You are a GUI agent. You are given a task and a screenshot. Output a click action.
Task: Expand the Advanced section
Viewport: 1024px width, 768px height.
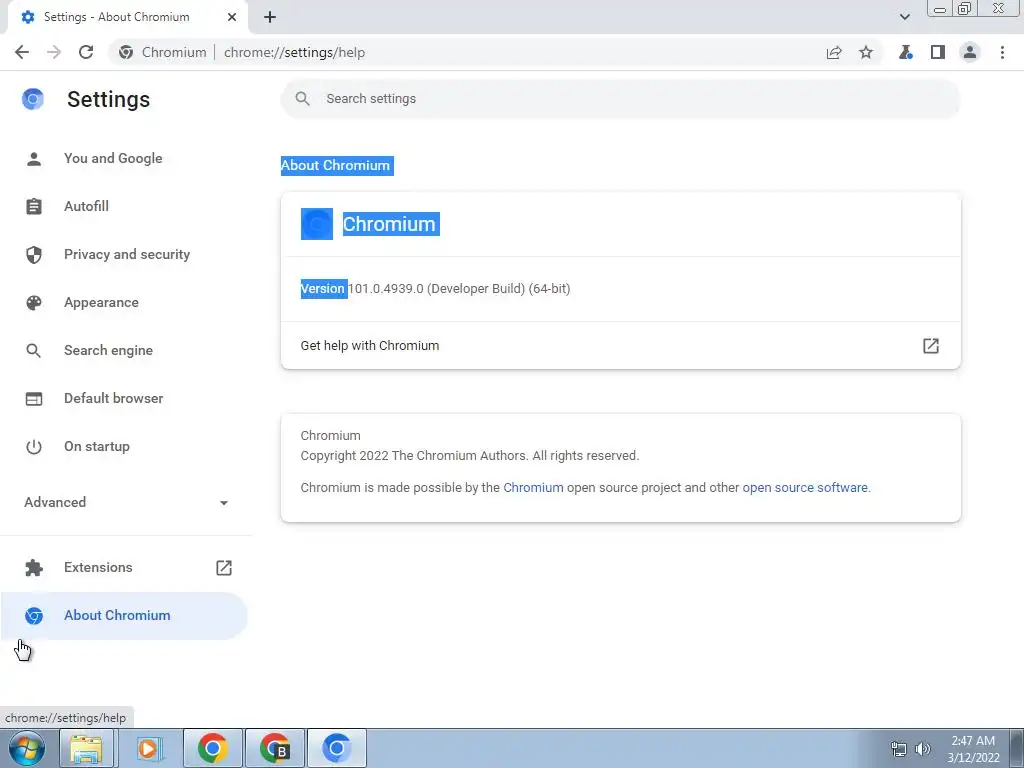pos(125,502)
